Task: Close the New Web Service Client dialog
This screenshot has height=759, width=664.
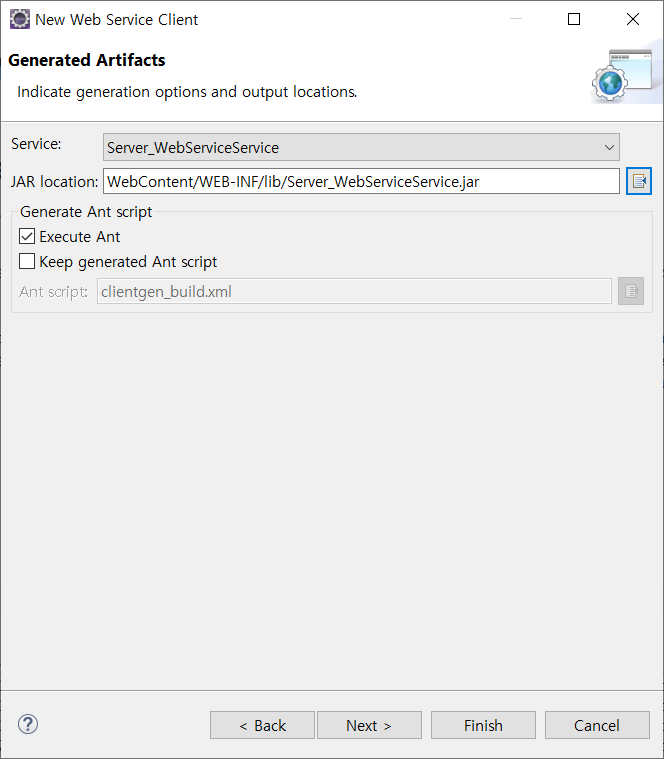Action: tap(633, 19)
